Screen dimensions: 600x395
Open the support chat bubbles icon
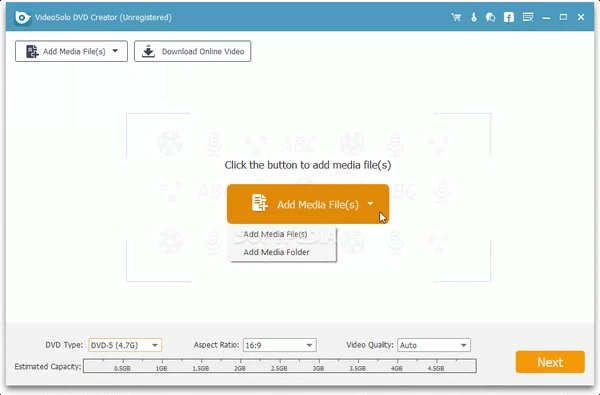491,17
